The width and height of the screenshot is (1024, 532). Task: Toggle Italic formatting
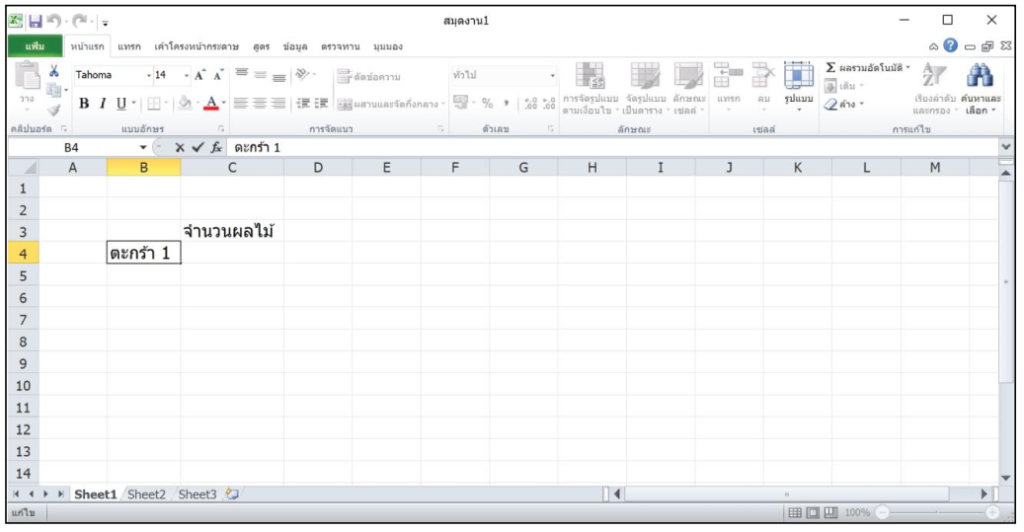(x=102, y=104)
